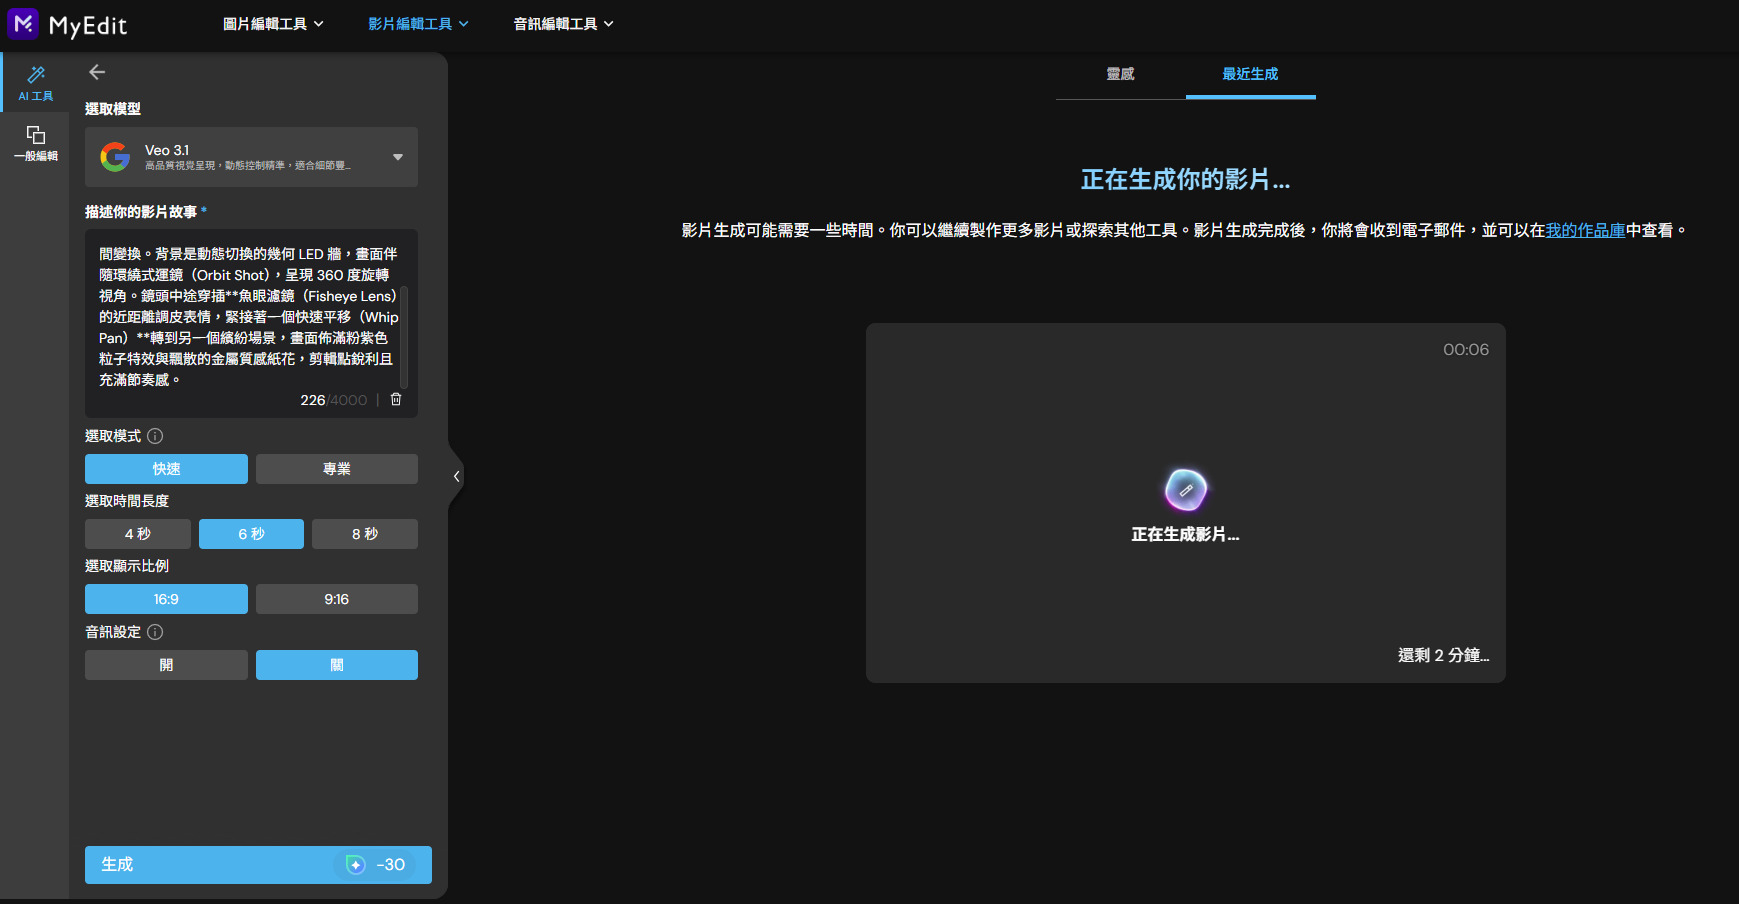Open the 一般編輯 sidebar panel

pyautogui.click(x=36, y=143)
